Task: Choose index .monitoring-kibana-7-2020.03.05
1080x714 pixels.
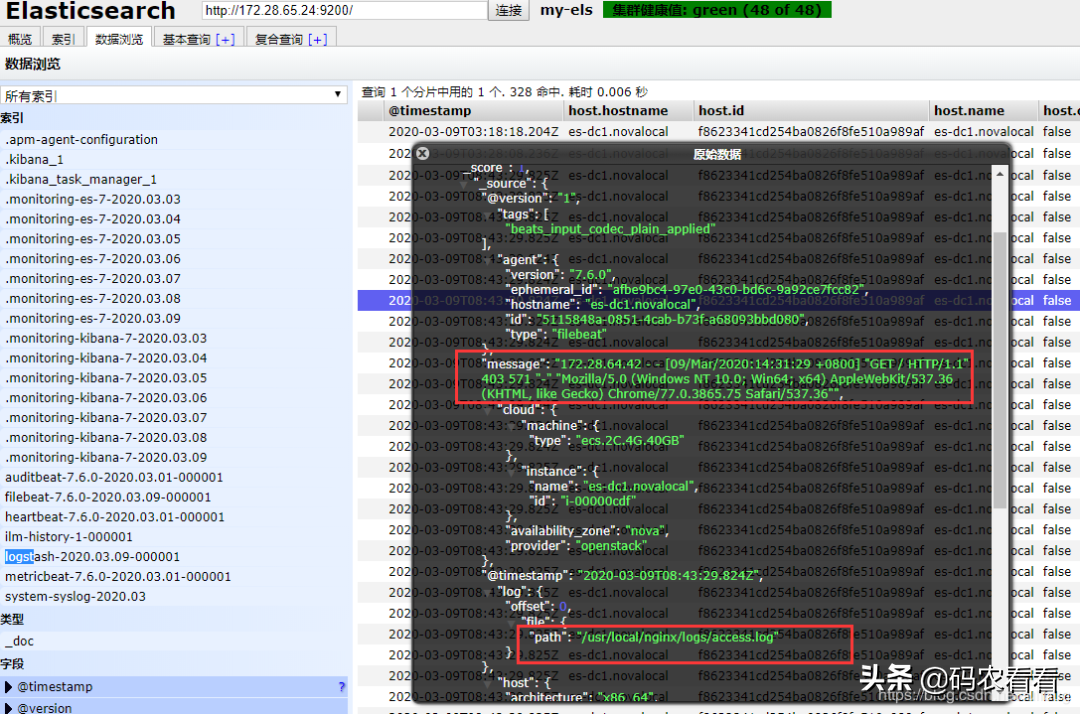Action: [x=106, y=378]
